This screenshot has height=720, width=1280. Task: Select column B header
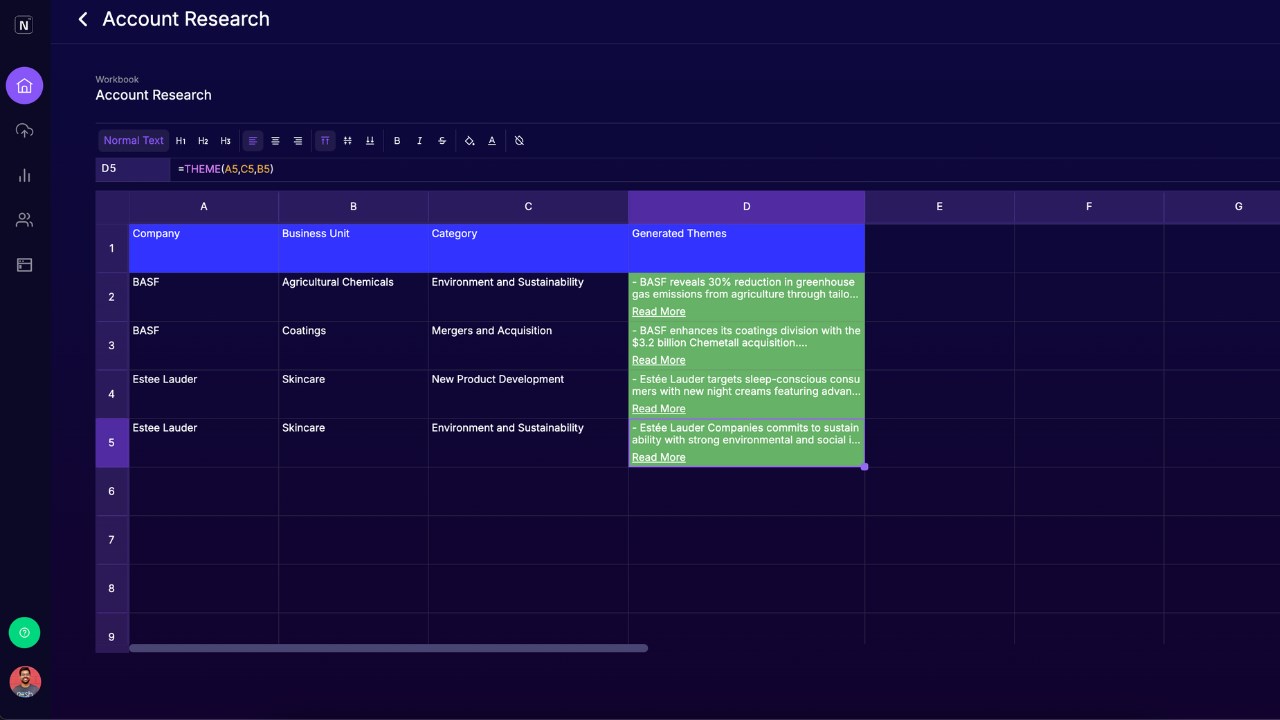point(353,207)
